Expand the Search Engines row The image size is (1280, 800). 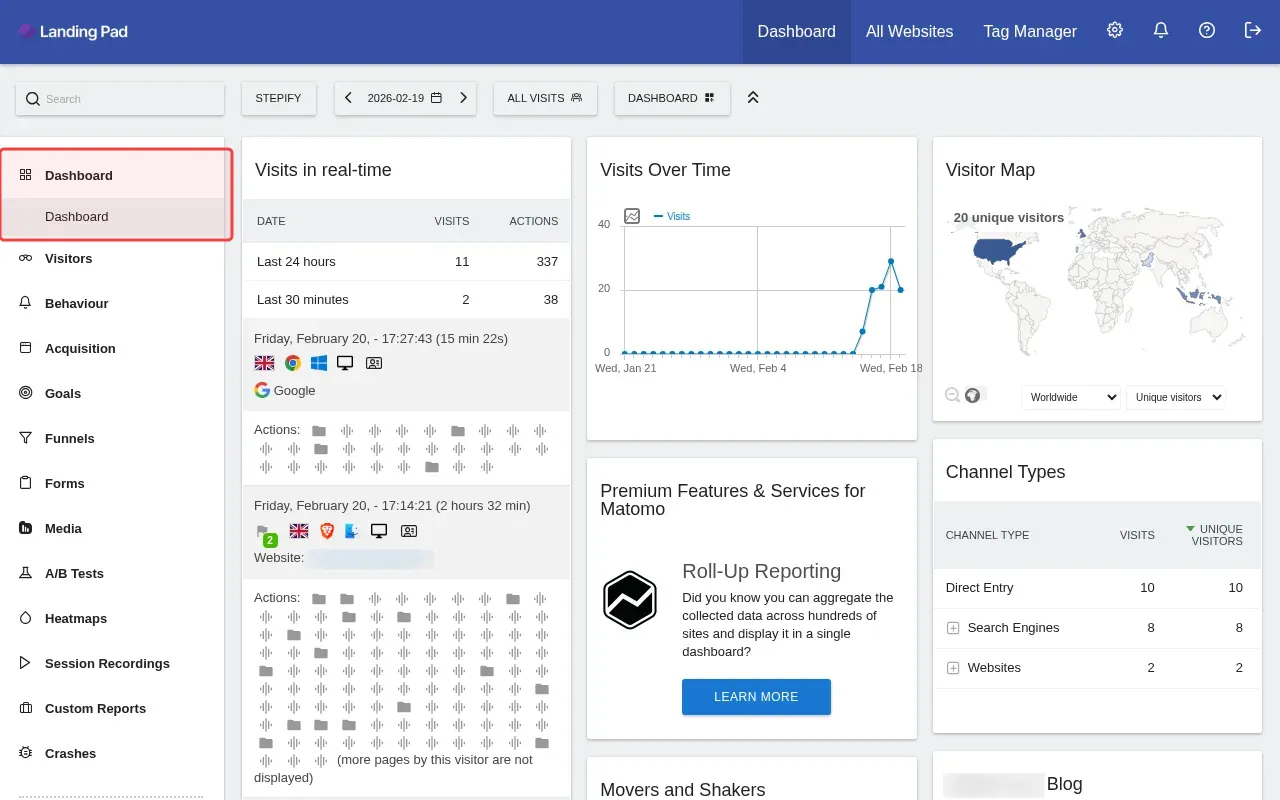click(x=953, y=628)
